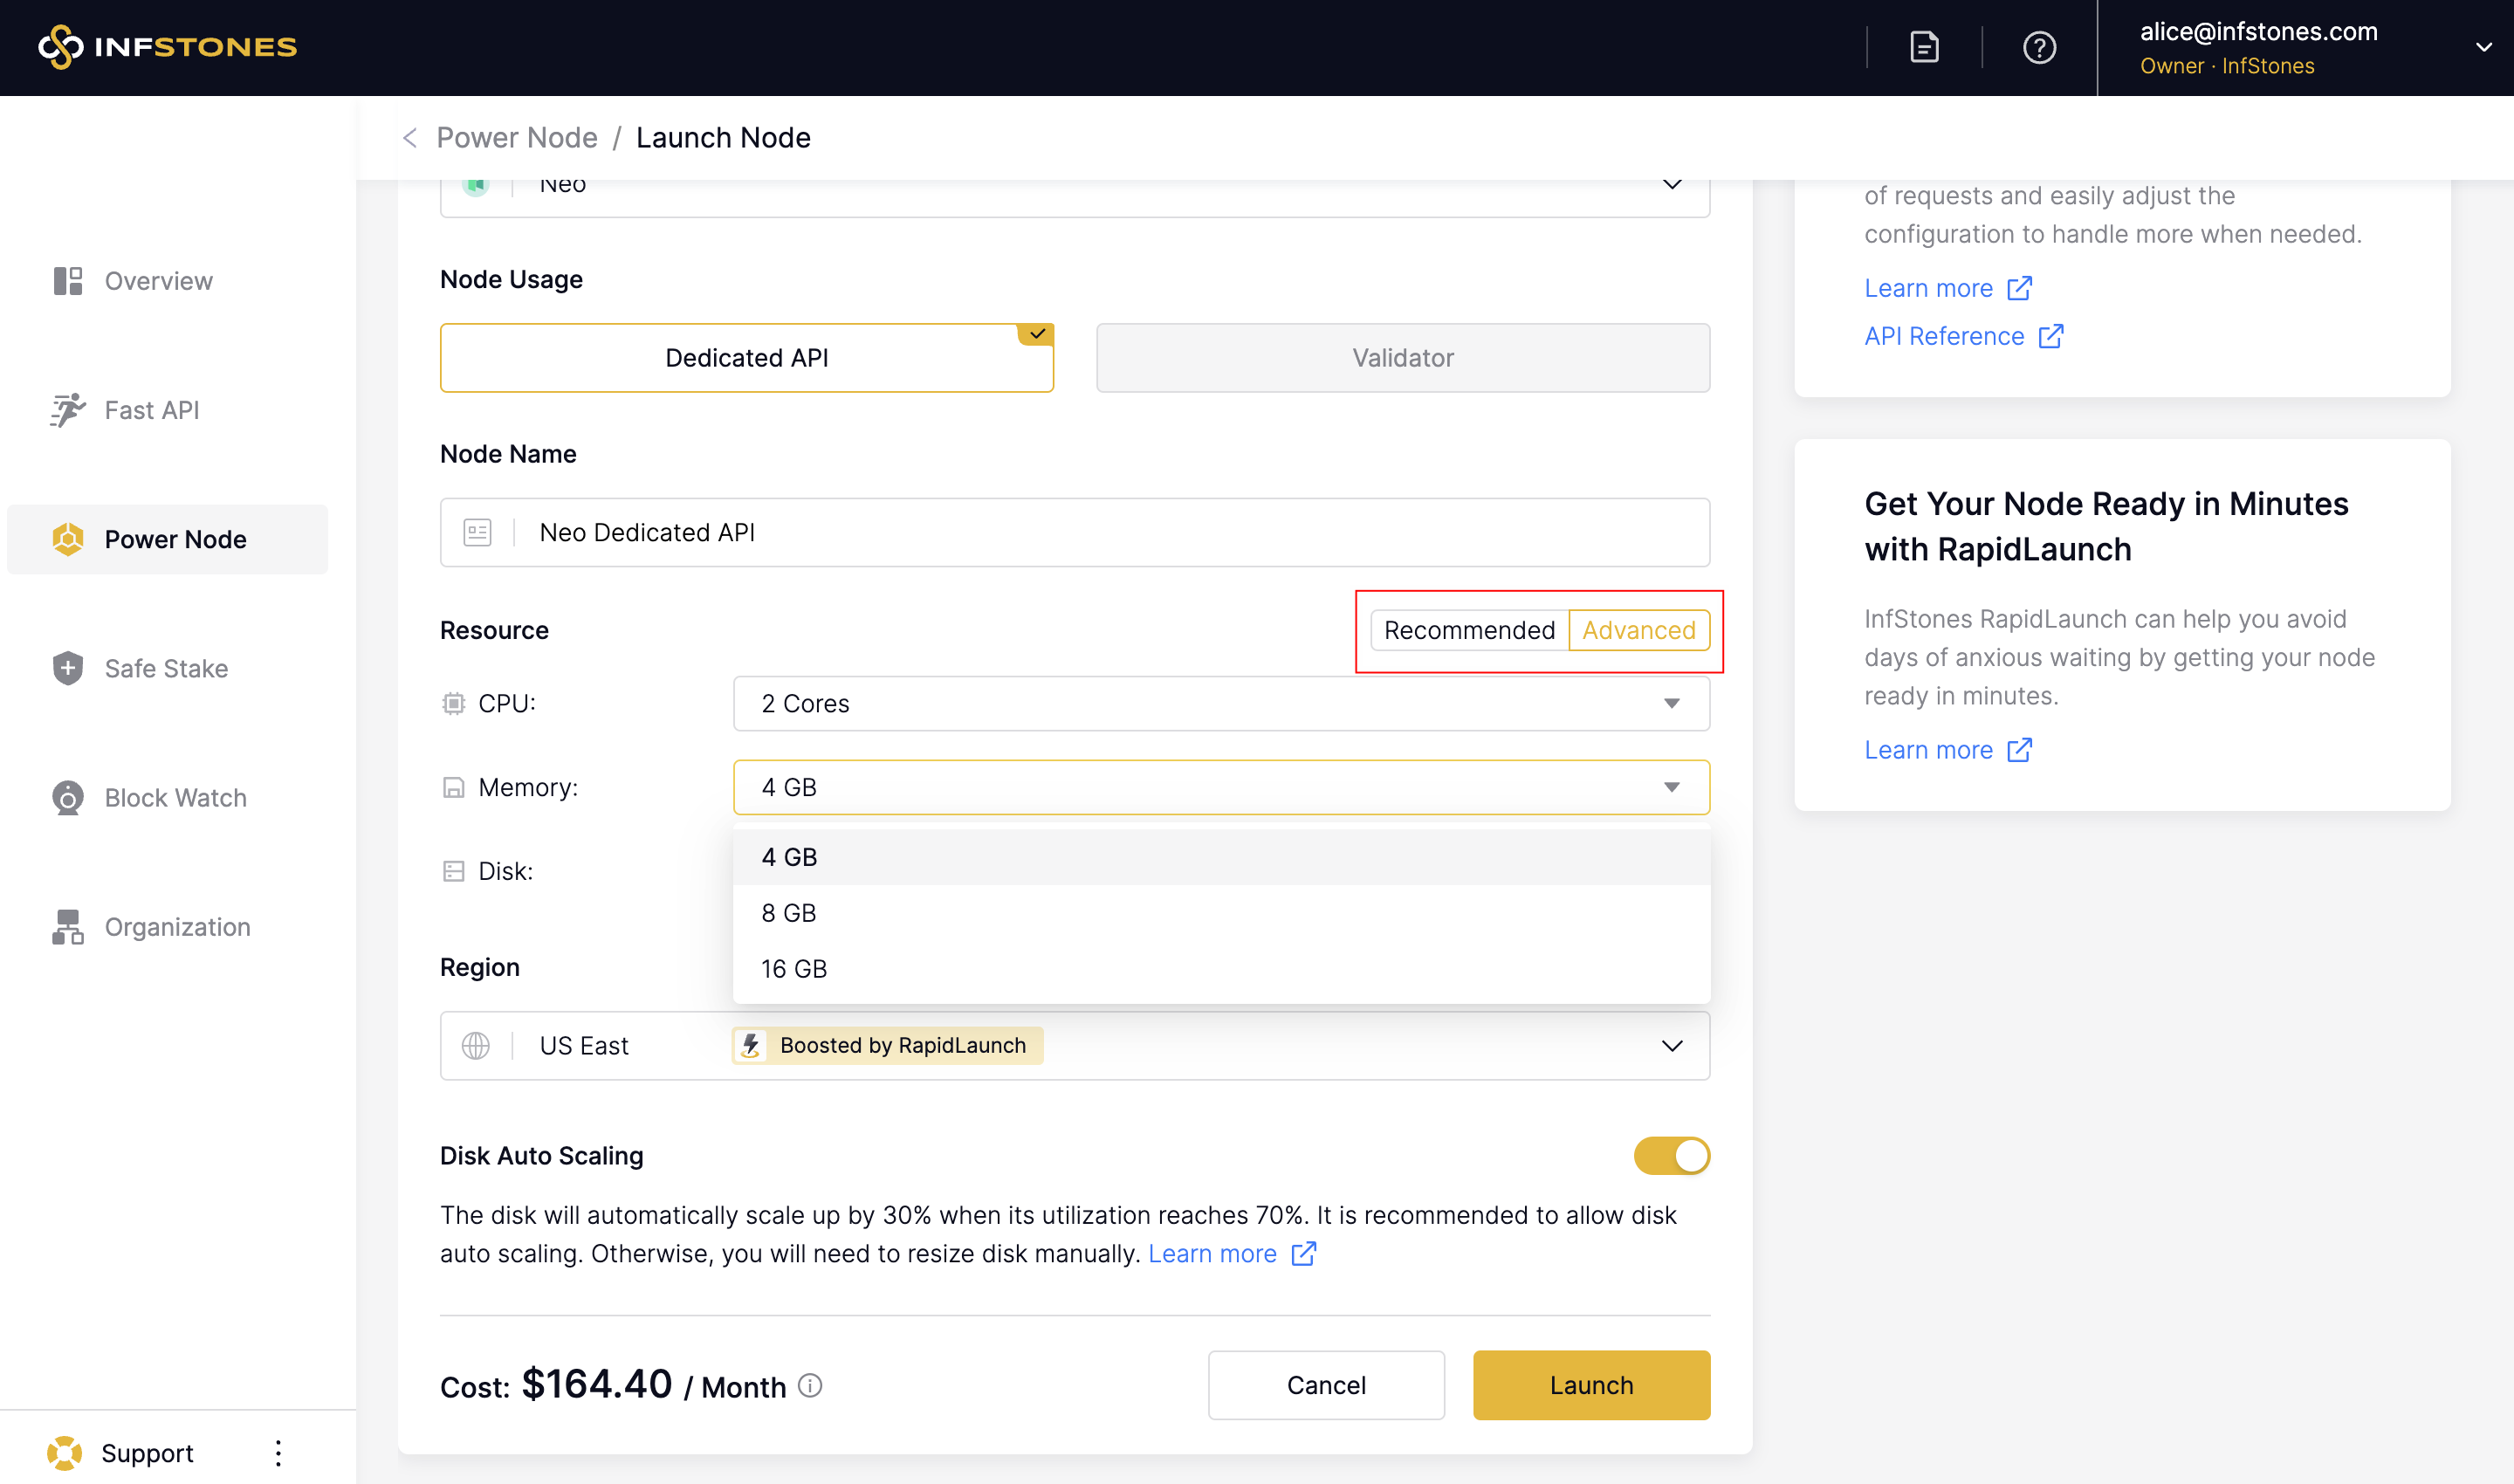2514x1484 pixels.
Task: Click external link icon beside API Reference
Action: tap(2051, 336)
